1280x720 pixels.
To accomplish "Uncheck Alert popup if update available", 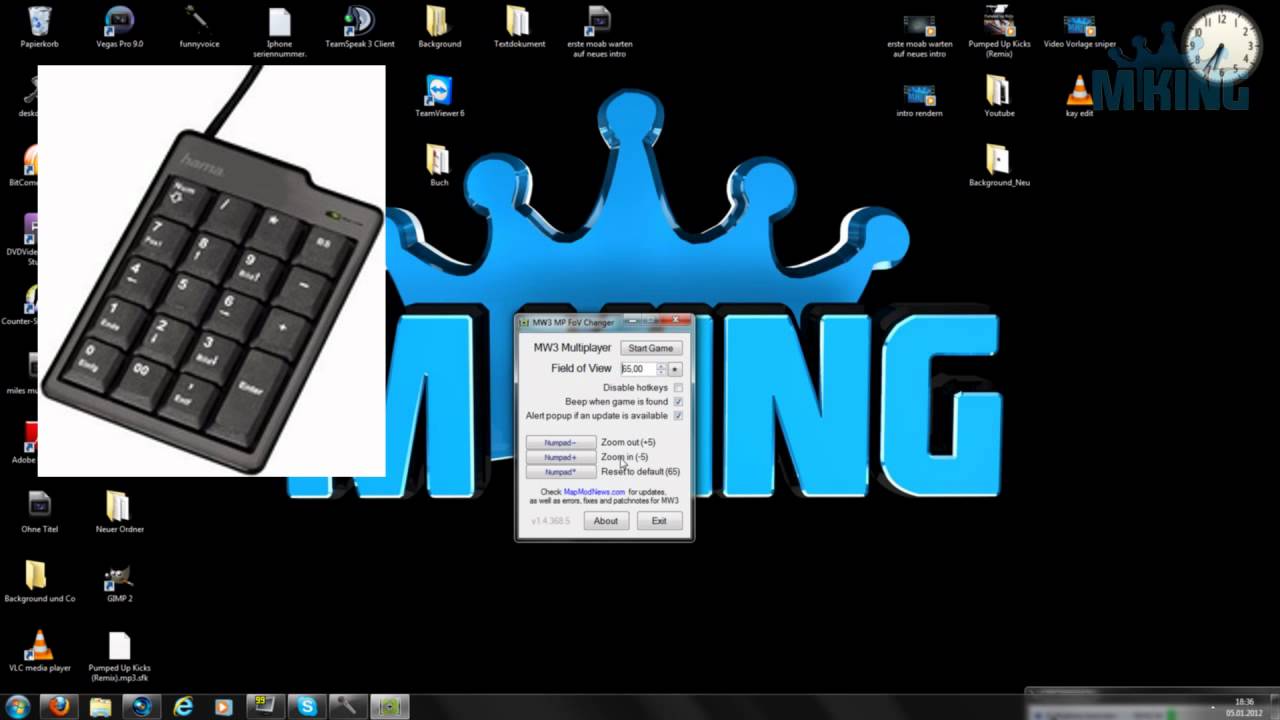I will (x=678, y=416).
